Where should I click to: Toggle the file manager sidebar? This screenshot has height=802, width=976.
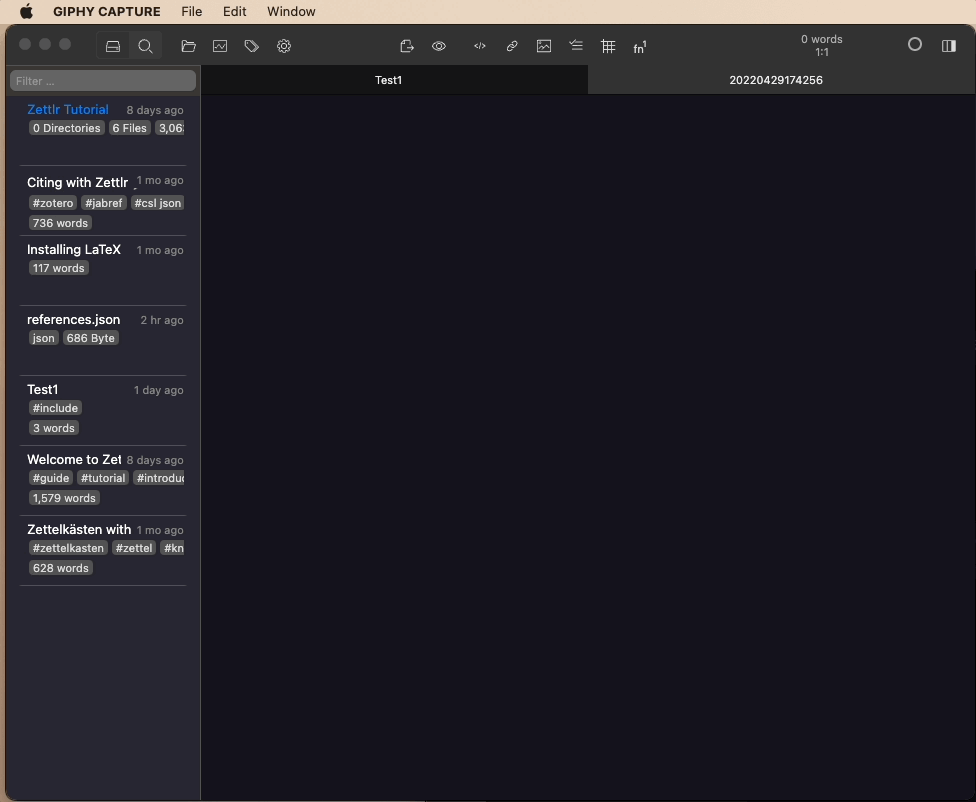[x=112, y=46]
